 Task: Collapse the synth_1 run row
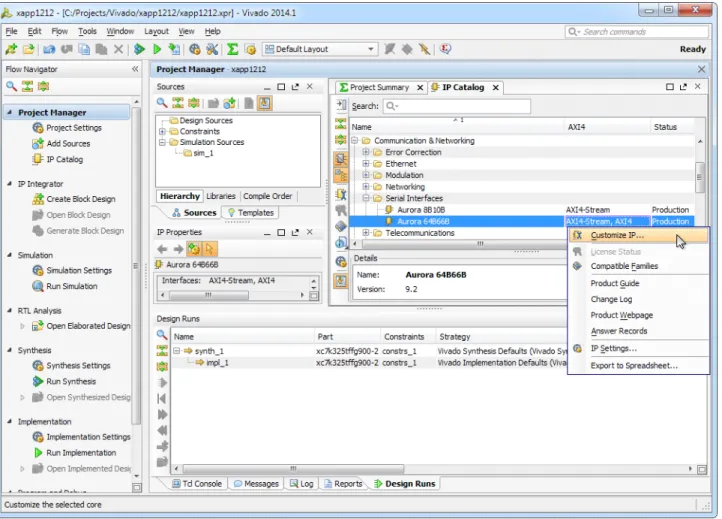pyautogui.click(x=177, y=351)
